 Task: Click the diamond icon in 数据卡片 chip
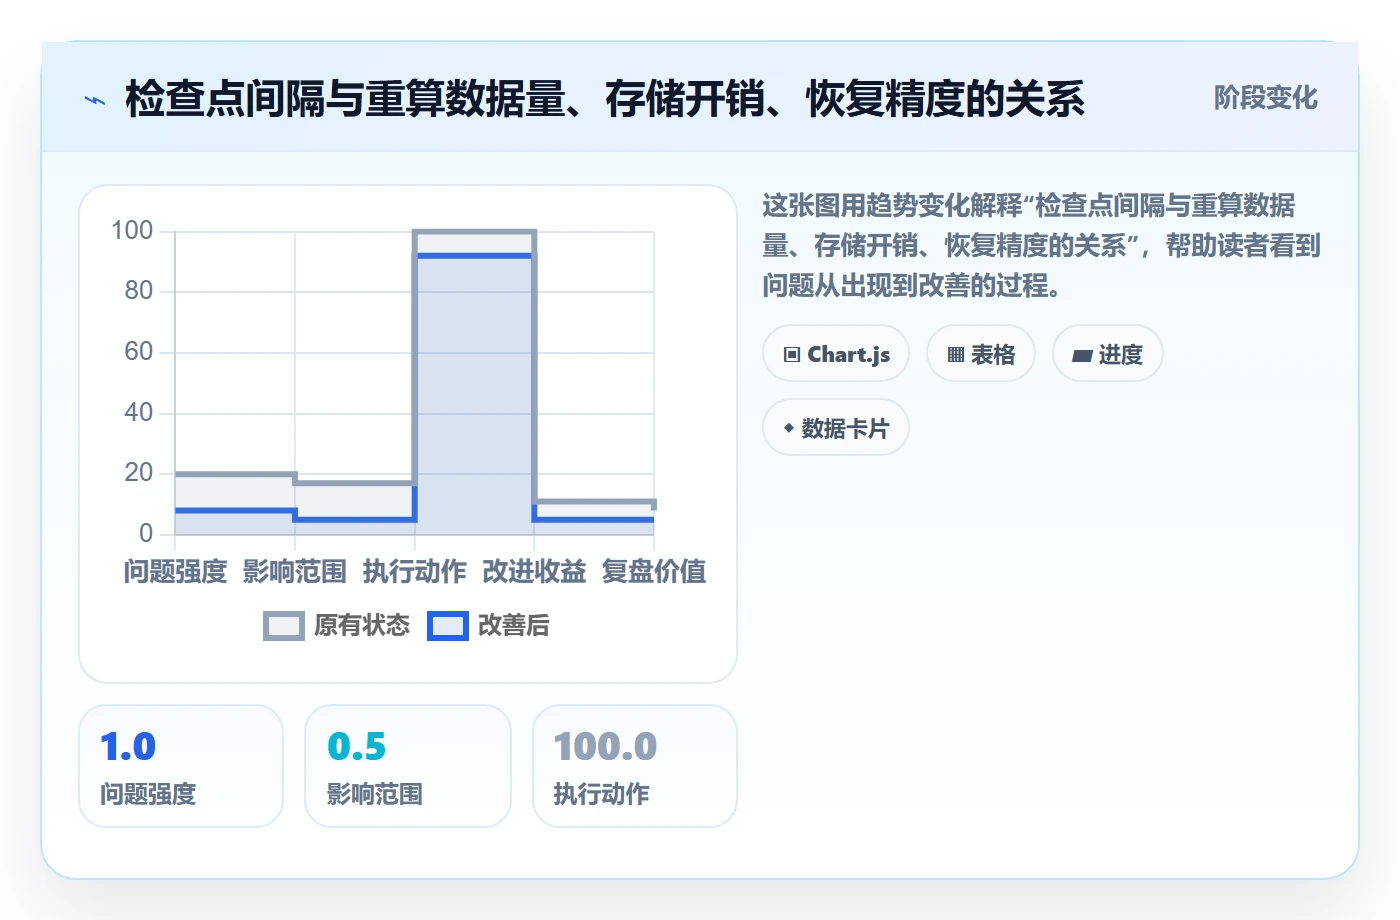[x=789, y=428]
